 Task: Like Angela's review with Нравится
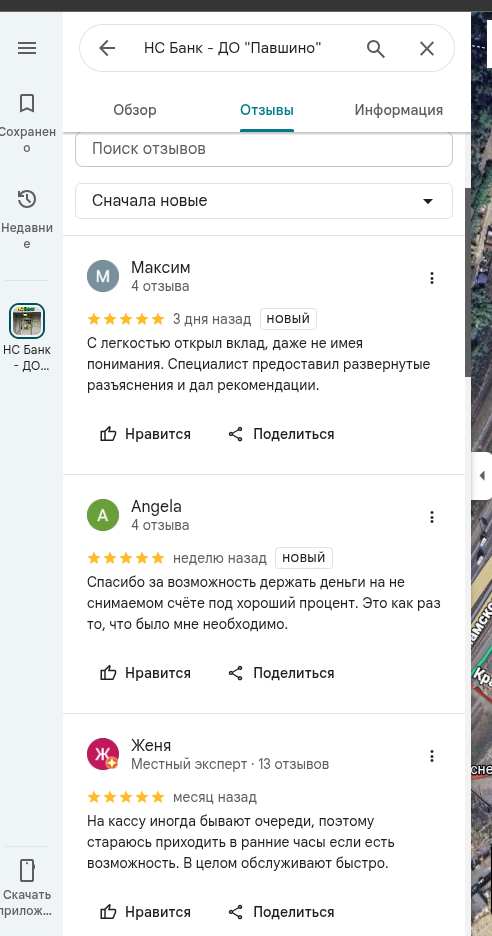(145, 673)
